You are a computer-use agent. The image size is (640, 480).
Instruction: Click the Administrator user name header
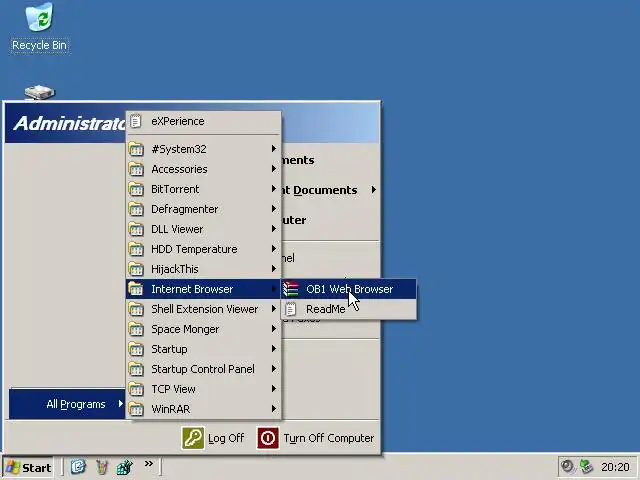70,124
